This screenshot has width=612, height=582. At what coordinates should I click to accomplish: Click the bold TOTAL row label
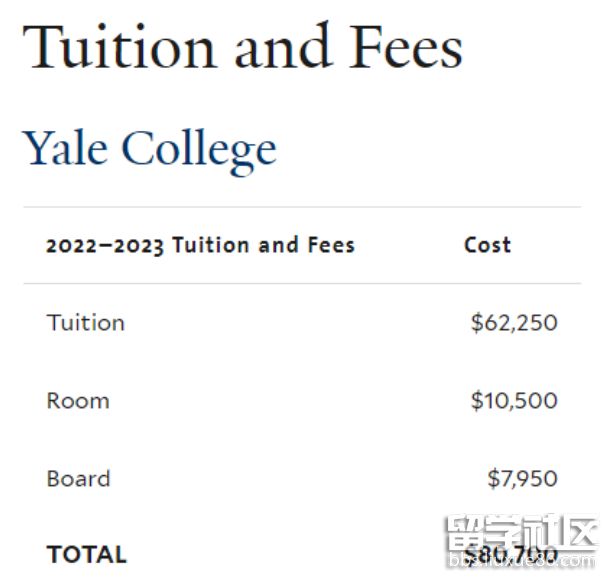(86, 555)
